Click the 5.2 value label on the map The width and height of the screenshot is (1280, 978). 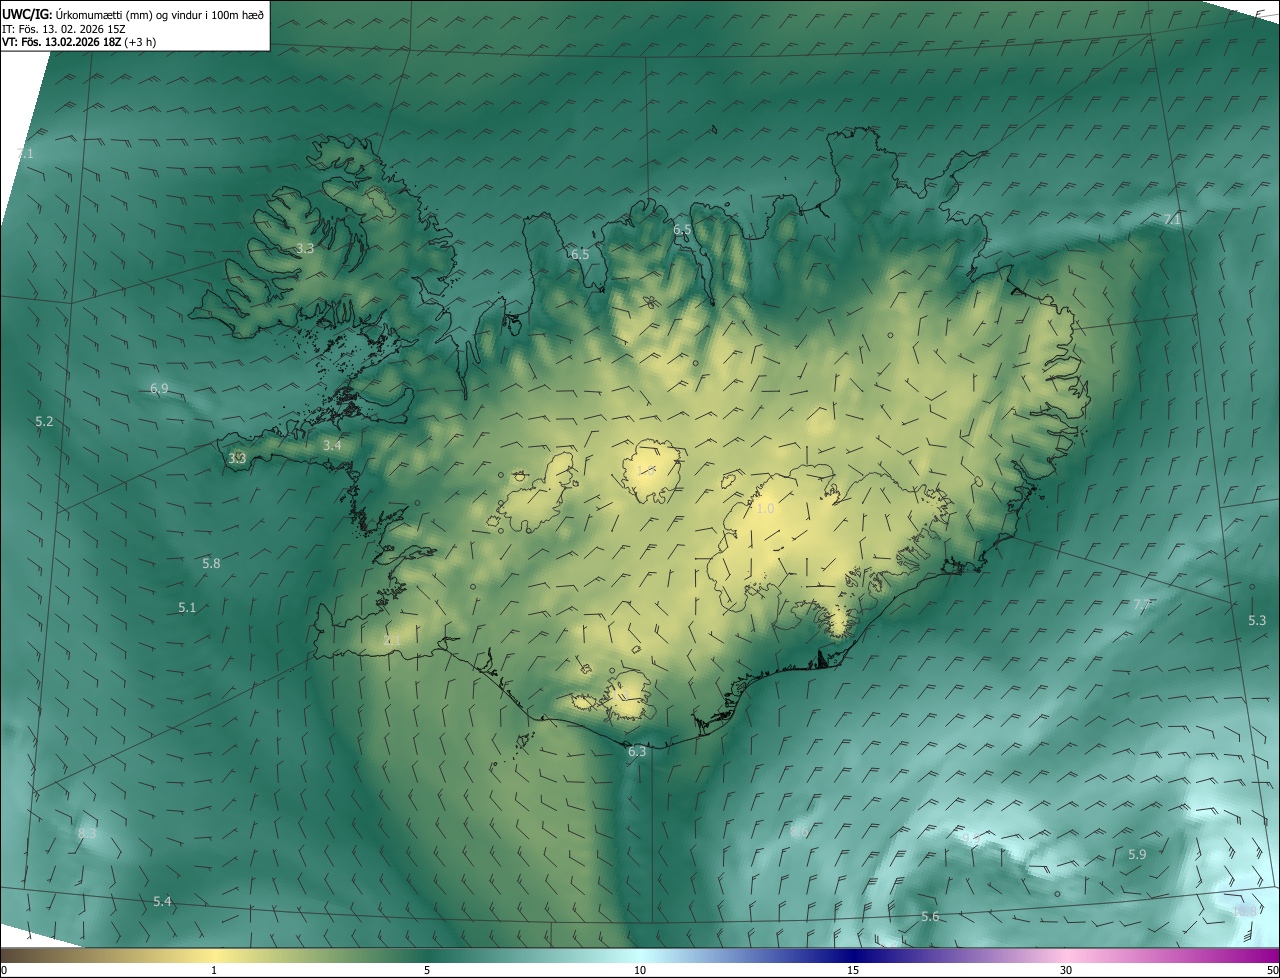[x=44, y=422]
